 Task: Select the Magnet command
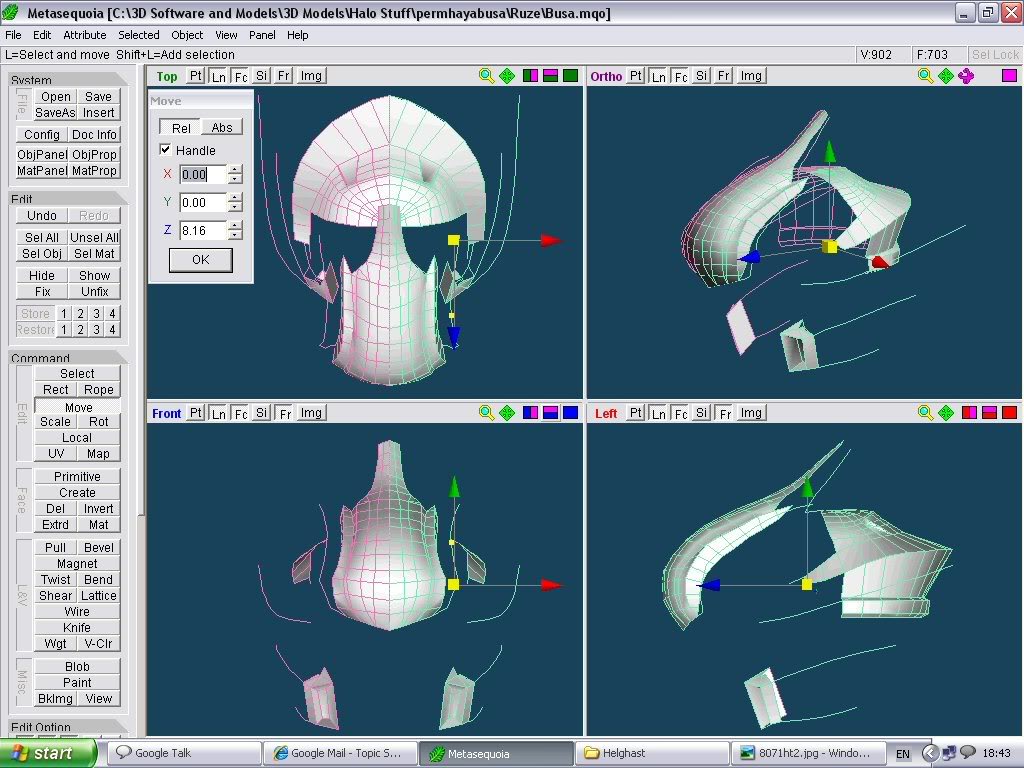click(x=77, y=563)
